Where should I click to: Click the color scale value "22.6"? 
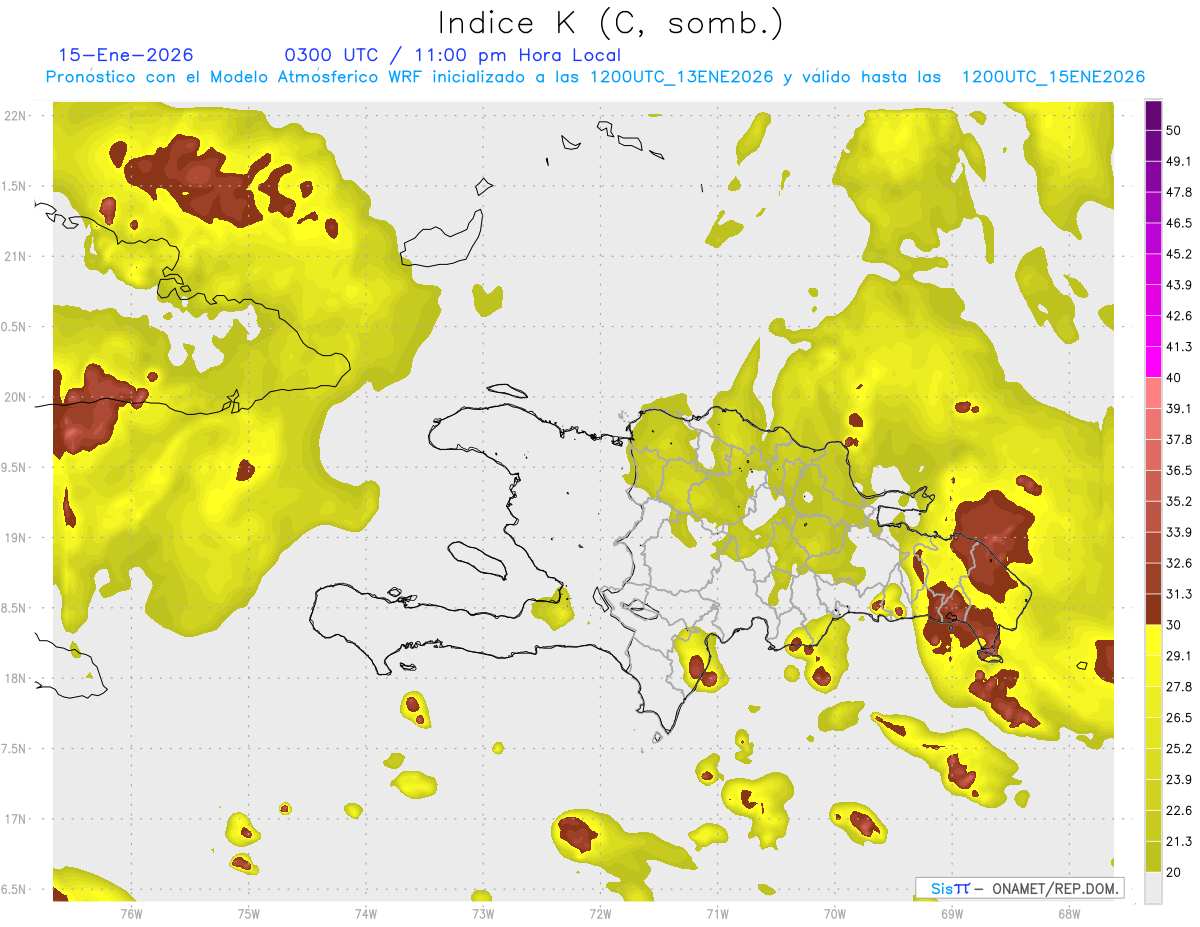click(1179, 811)
